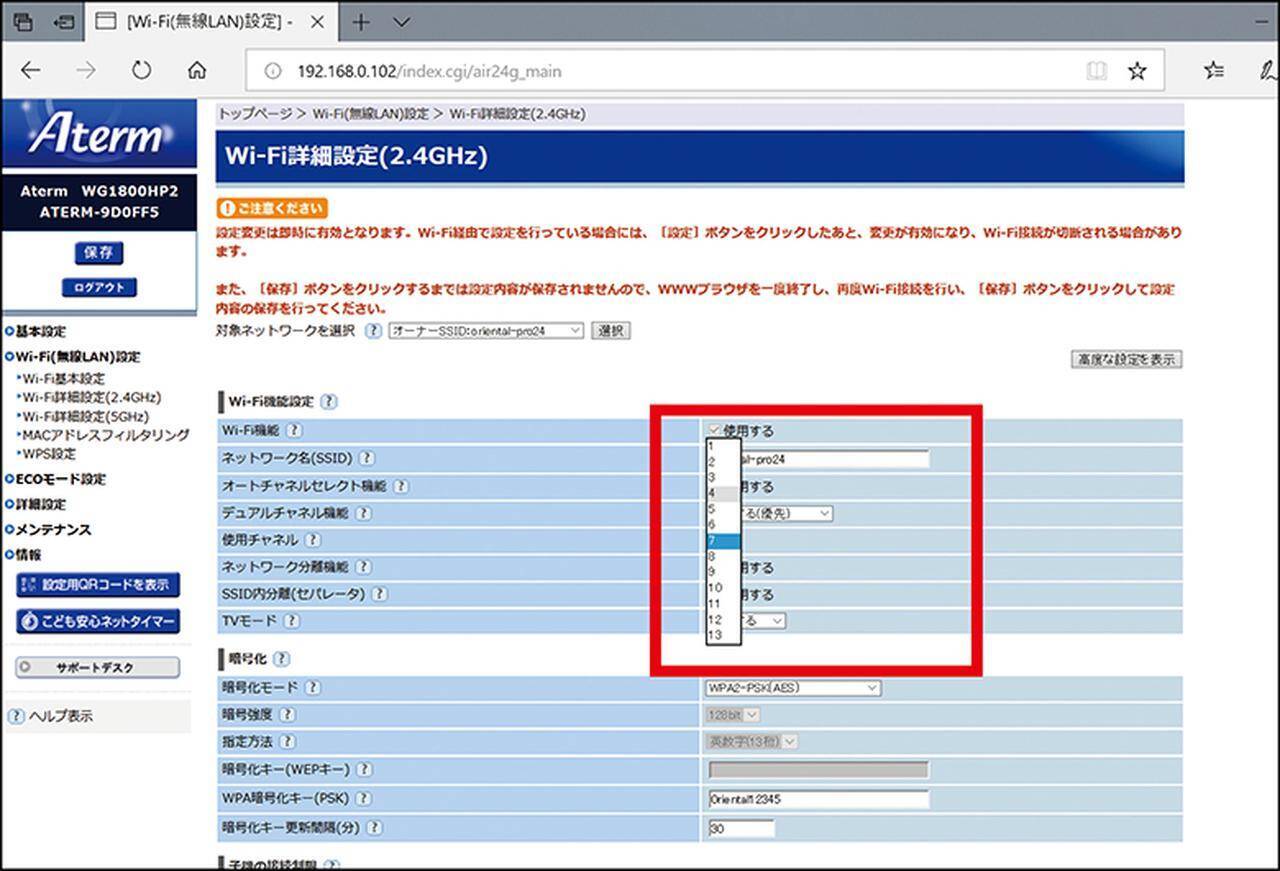Click the ログアウト button

point(99,288)
